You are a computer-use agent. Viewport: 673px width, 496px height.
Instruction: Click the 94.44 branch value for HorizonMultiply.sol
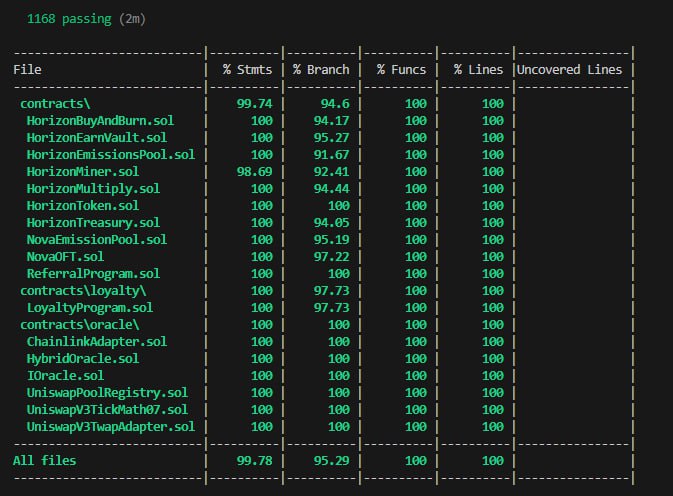coord(331,188)
